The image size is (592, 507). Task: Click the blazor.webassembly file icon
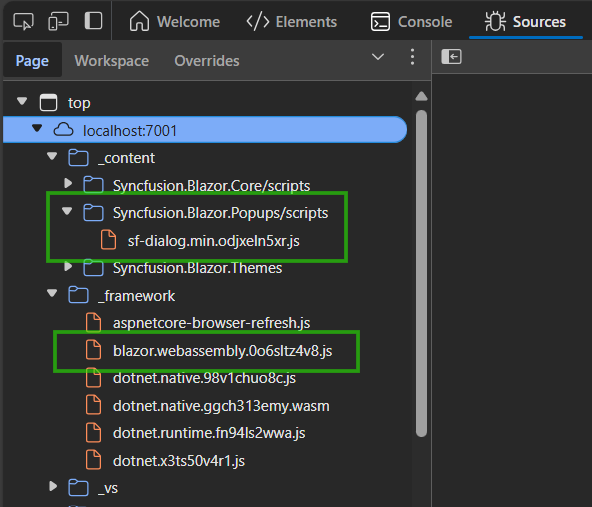click(x=94, y=350)
